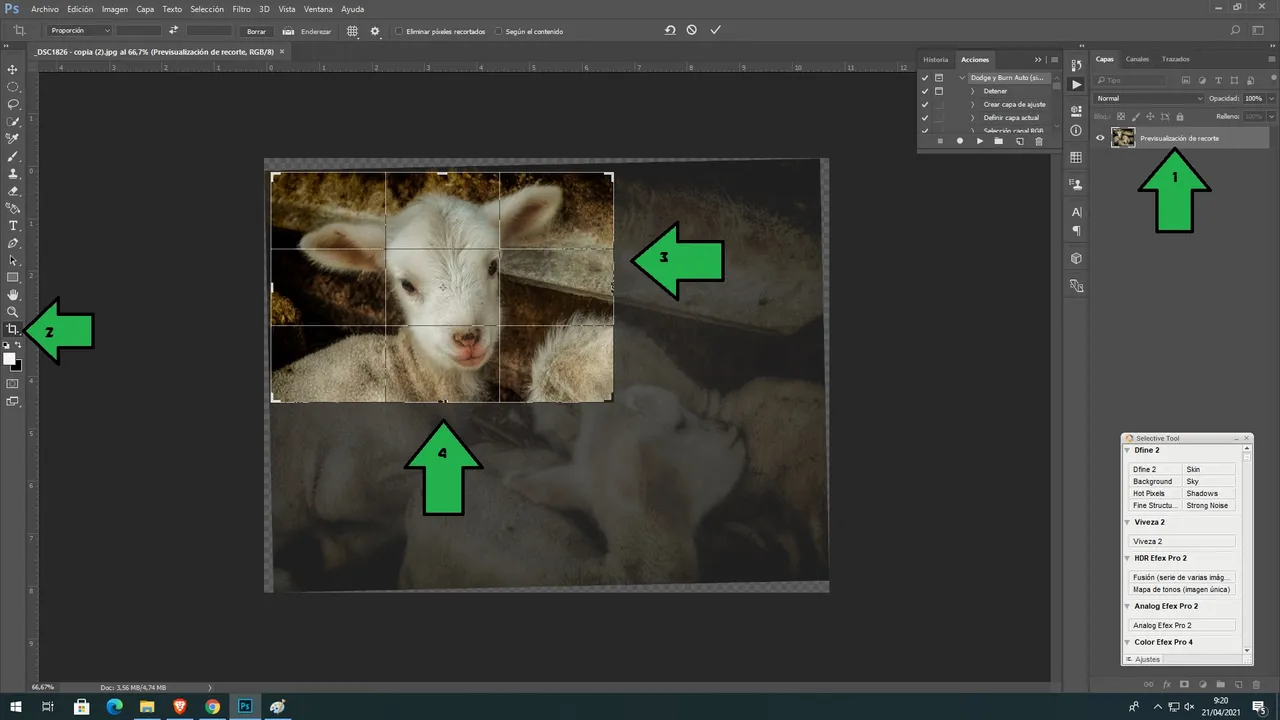Image resolution: width=1280 pixels, height=720 pixels.
Task: Toggle checkmark for Dodge y Burn Auto action
Action: (925, 77)
